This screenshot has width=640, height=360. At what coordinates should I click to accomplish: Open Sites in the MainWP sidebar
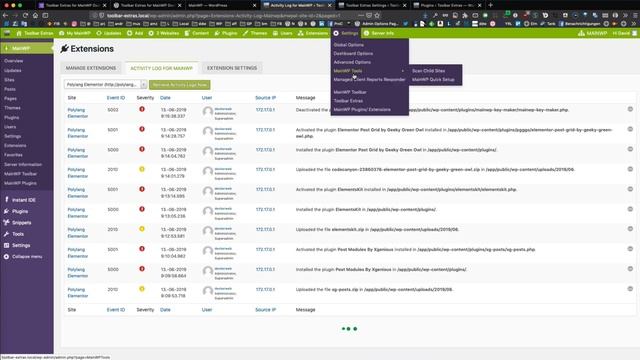pyautogui.click(x=9, y=80)
